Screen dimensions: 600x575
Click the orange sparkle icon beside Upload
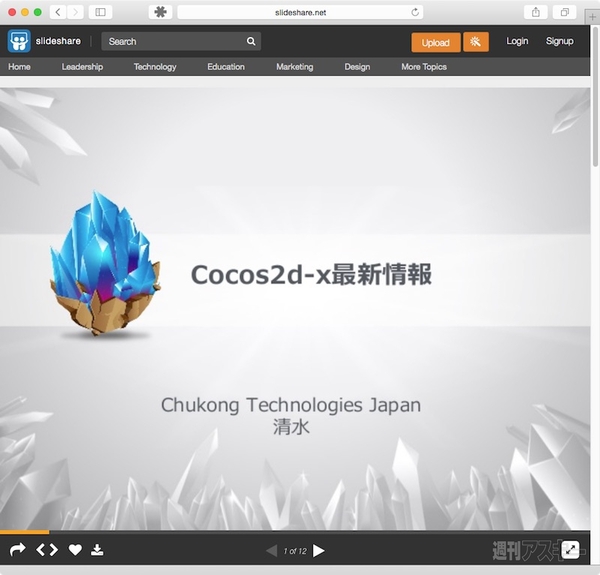[476, 42]
